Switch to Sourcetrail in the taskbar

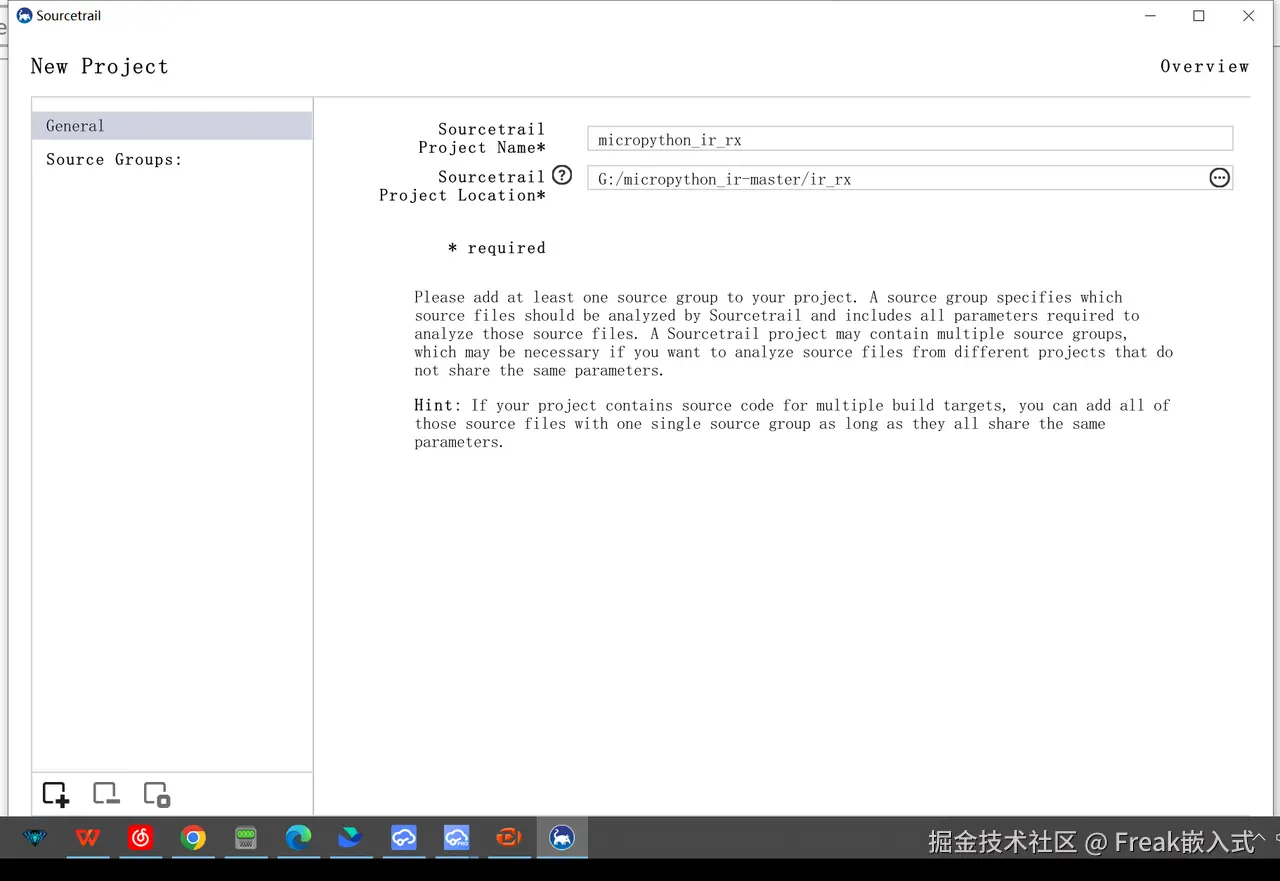click(x=562, y=838)
